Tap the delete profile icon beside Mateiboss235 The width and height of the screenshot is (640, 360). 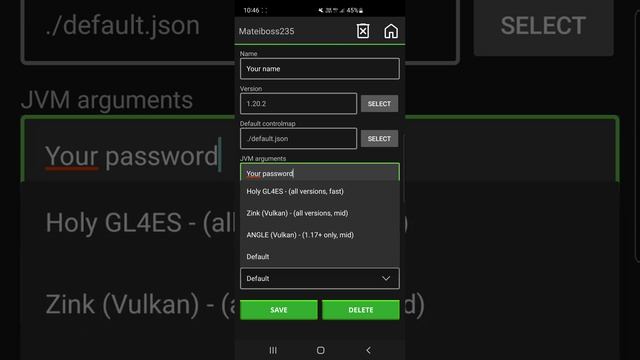coord(363,31)
